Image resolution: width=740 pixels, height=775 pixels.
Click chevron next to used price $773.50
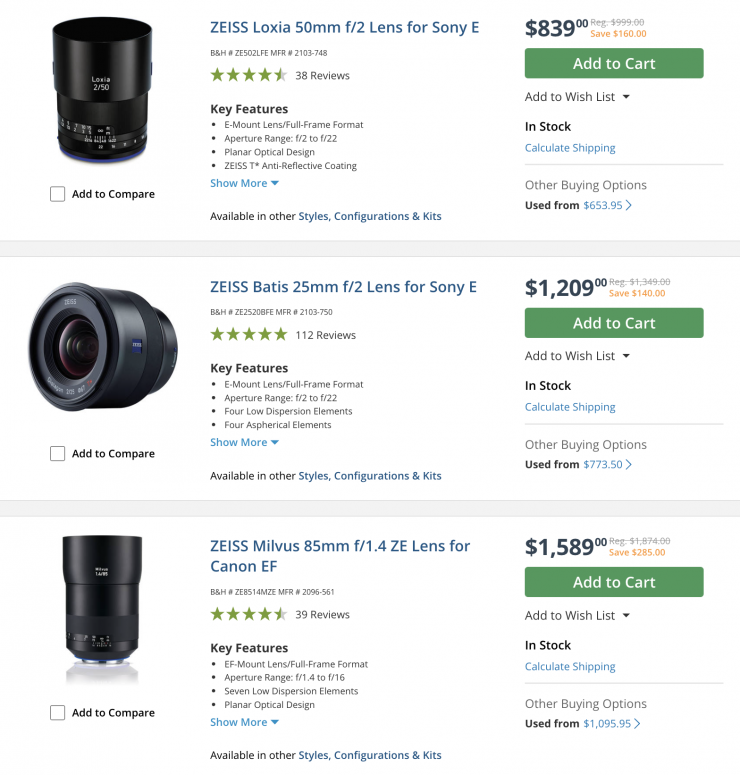629,465
